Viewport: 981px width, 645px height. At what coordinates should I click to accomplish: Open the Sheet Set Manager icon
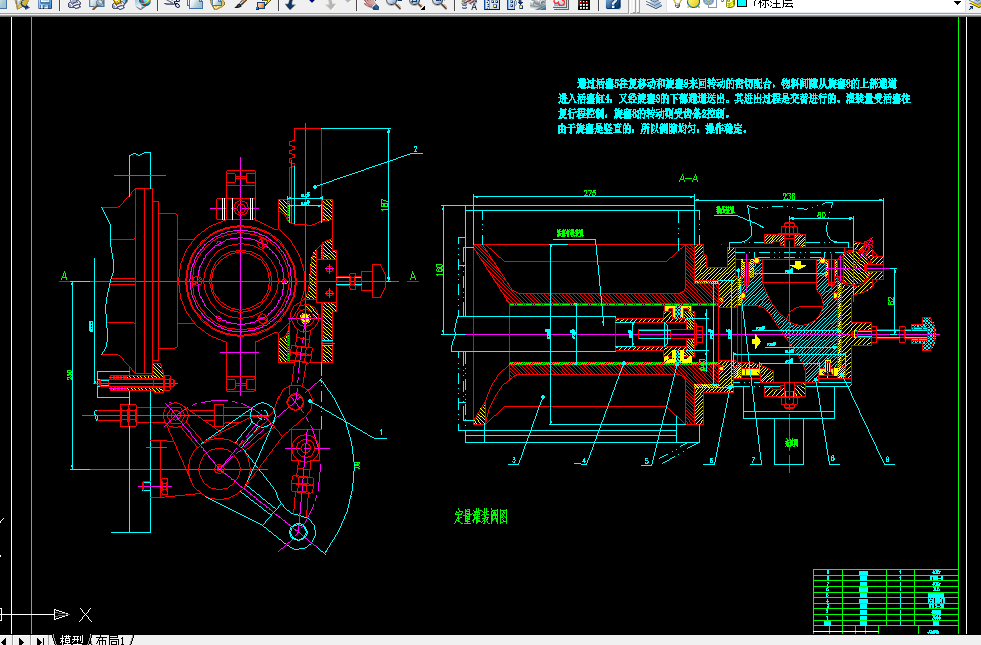click(x=538, y=4)
